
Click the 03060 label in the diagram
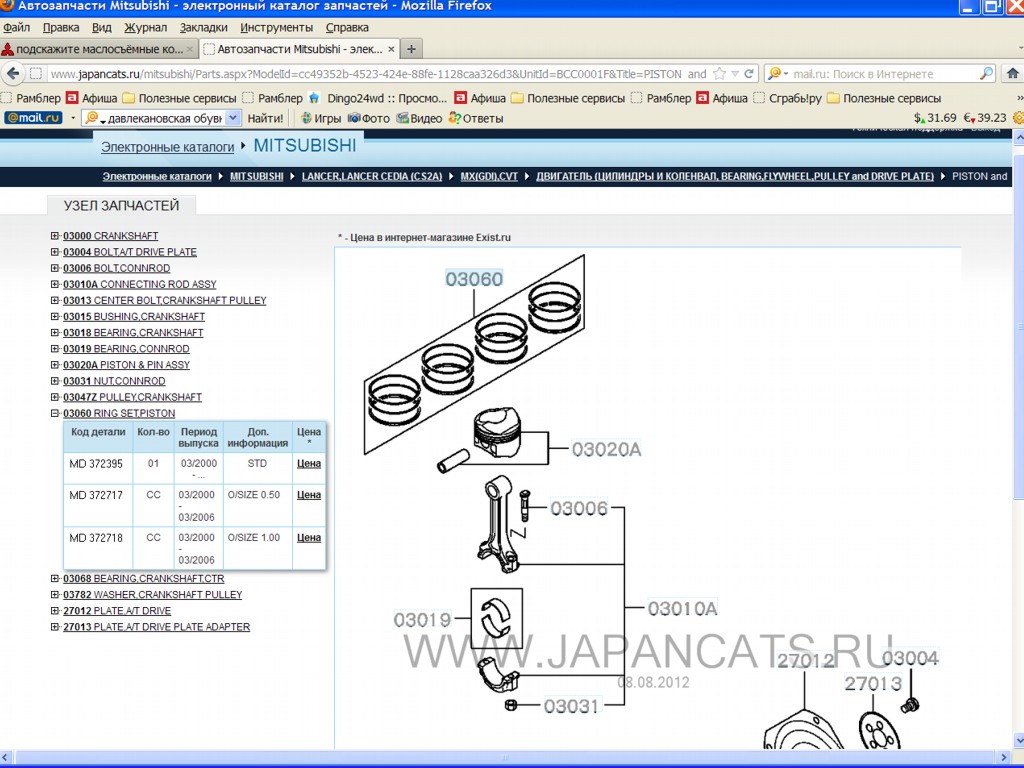[474, 279]
